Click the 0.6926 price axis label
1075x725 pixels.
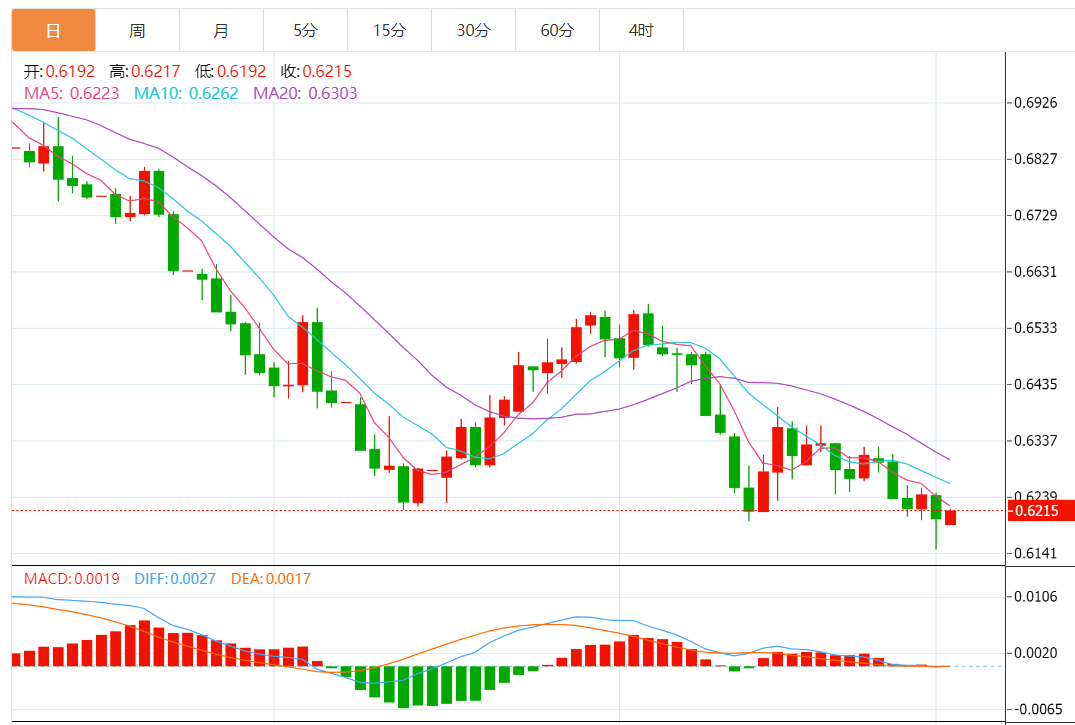tap(1036, 103)
